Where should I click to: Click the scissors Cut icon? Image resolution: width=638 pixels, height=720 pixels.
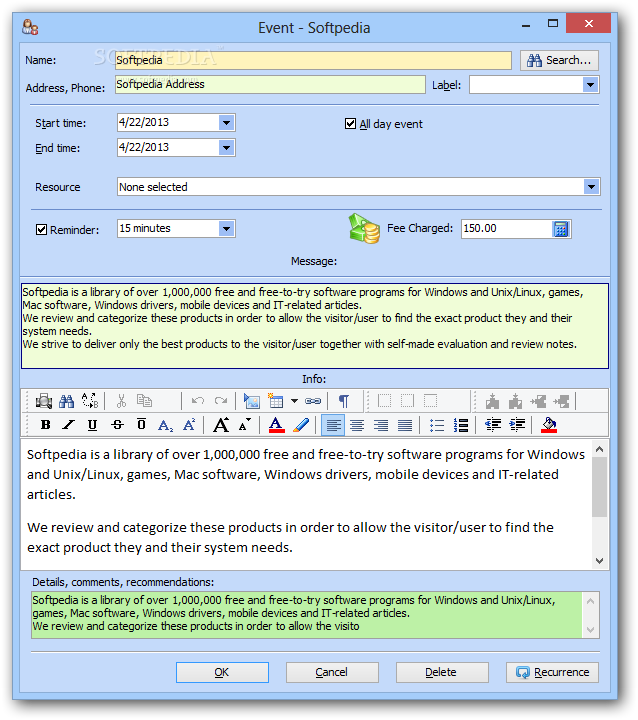click(121, 401)
